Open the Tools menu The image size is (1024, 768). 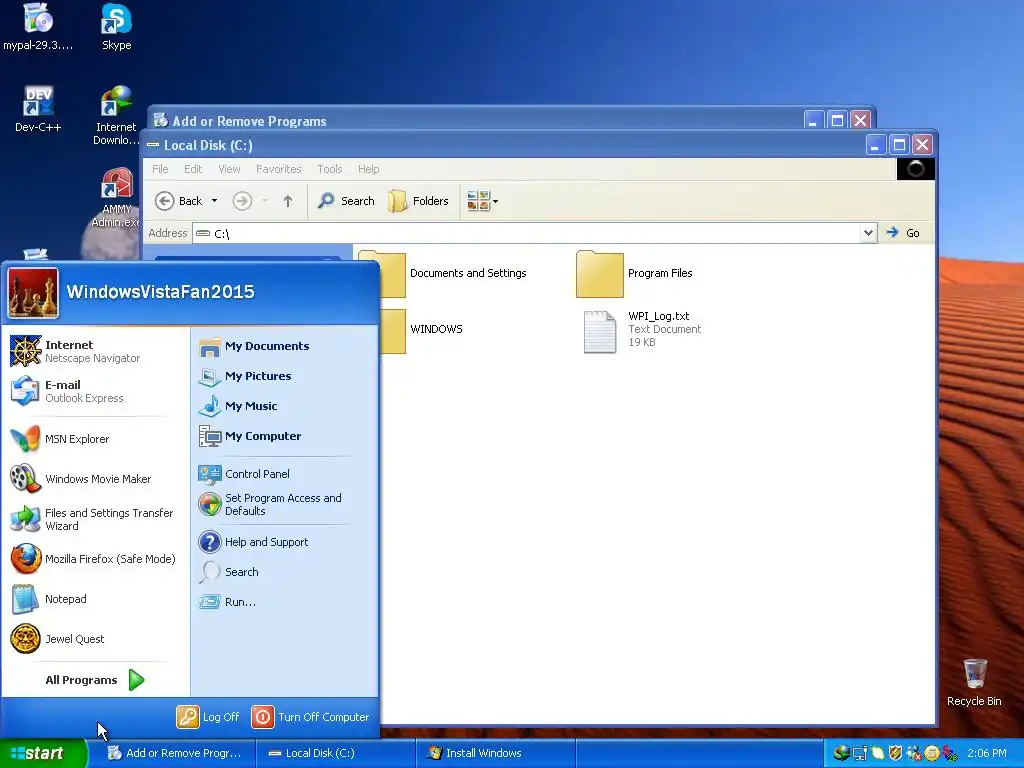(330, 169)
